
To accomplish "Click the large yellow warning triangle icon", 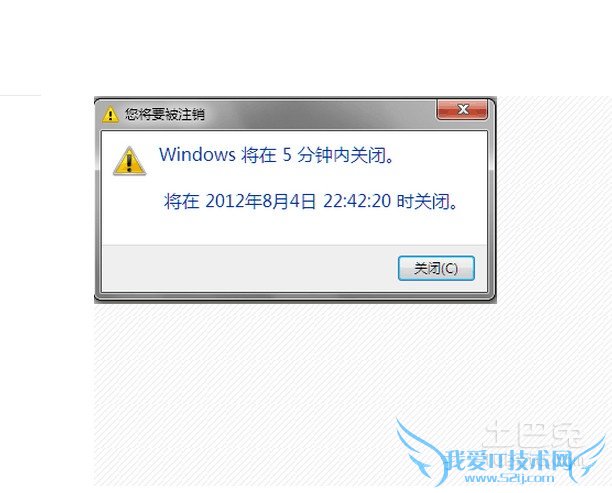I will pos(130,161).
